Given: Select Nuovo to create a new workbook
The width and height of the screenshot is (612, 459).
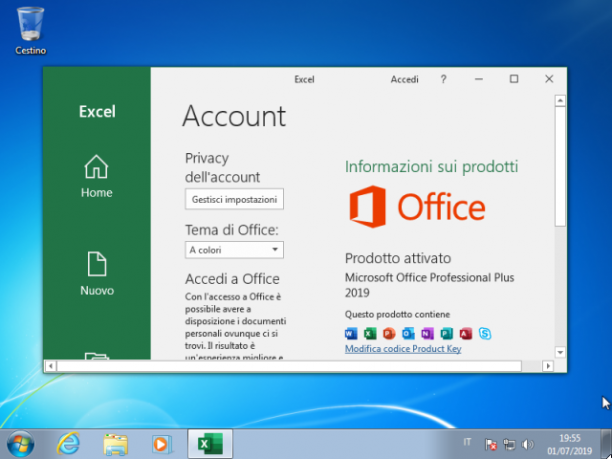Looking at the screenshot, I should pos(97,274).
